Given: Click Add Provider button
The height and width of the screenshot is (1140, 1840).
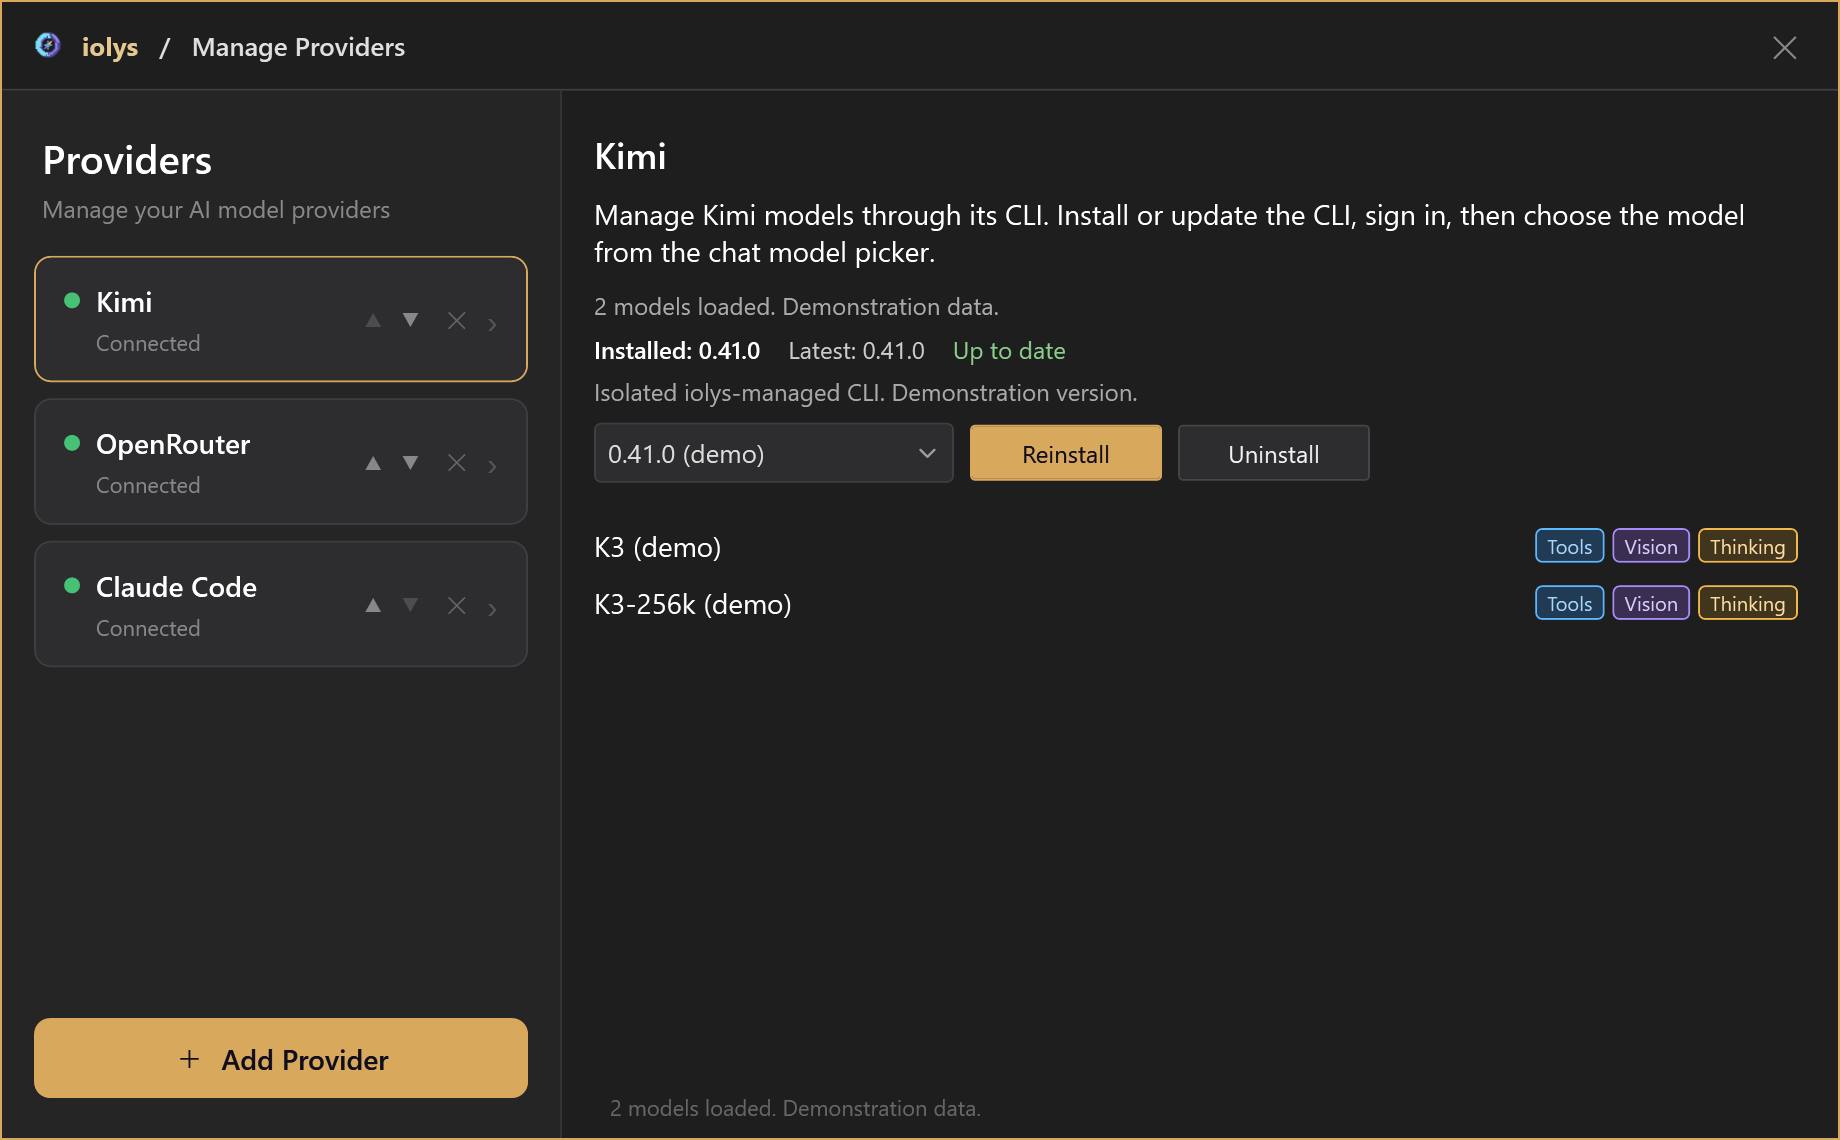Looking at the screenshot, I should pyautogui.click(x=281, y=1058).
